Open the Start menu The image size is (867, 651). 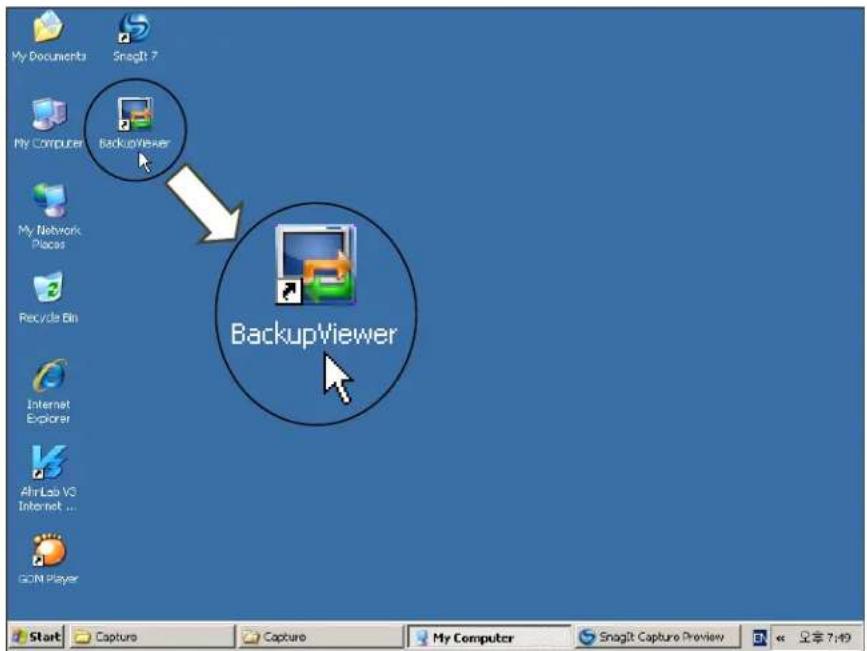click(x=36, y=637)
